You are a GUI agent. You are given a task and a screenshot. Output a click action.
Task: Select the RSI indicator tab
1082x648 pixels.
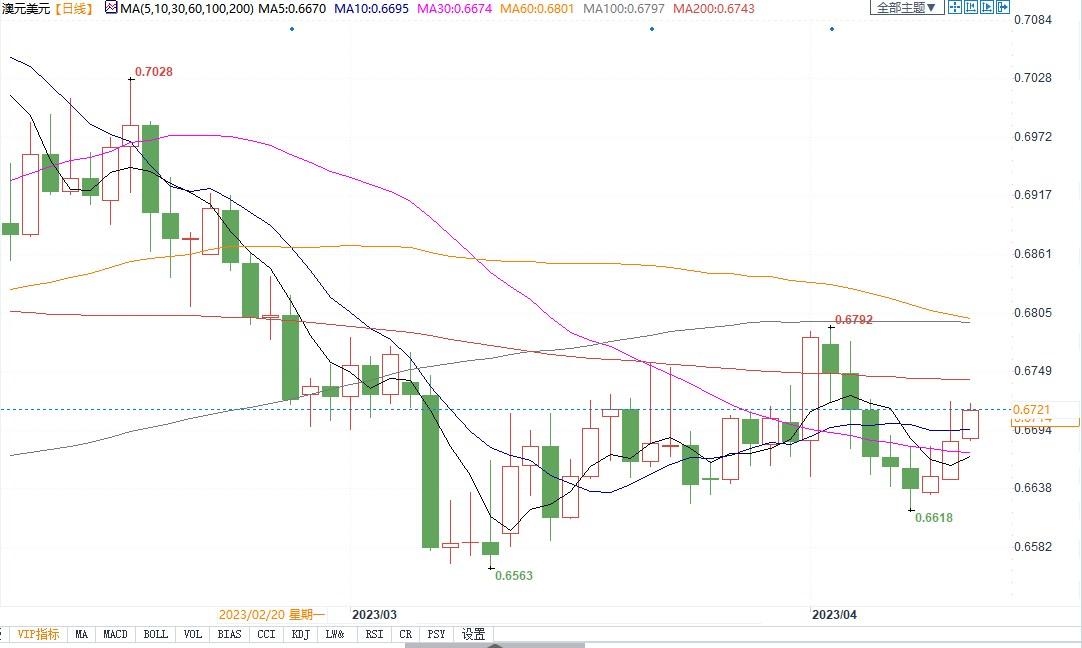pyautogui.click(x=374, y=634)
